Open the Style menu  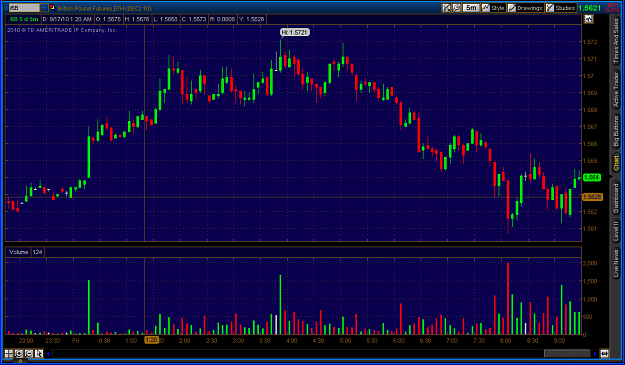pos(493,8)
